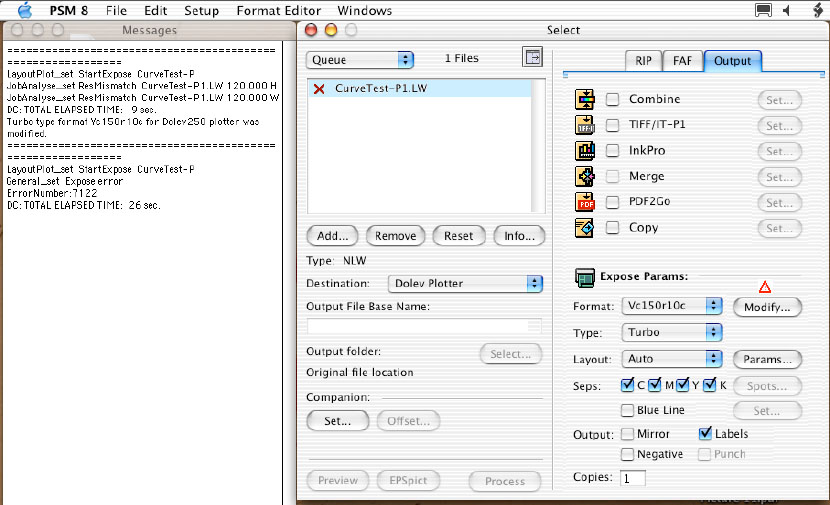Enable the Combine checkbox
Image resolution: width=830 pixels, height=505 pixels.
(612, 99)
